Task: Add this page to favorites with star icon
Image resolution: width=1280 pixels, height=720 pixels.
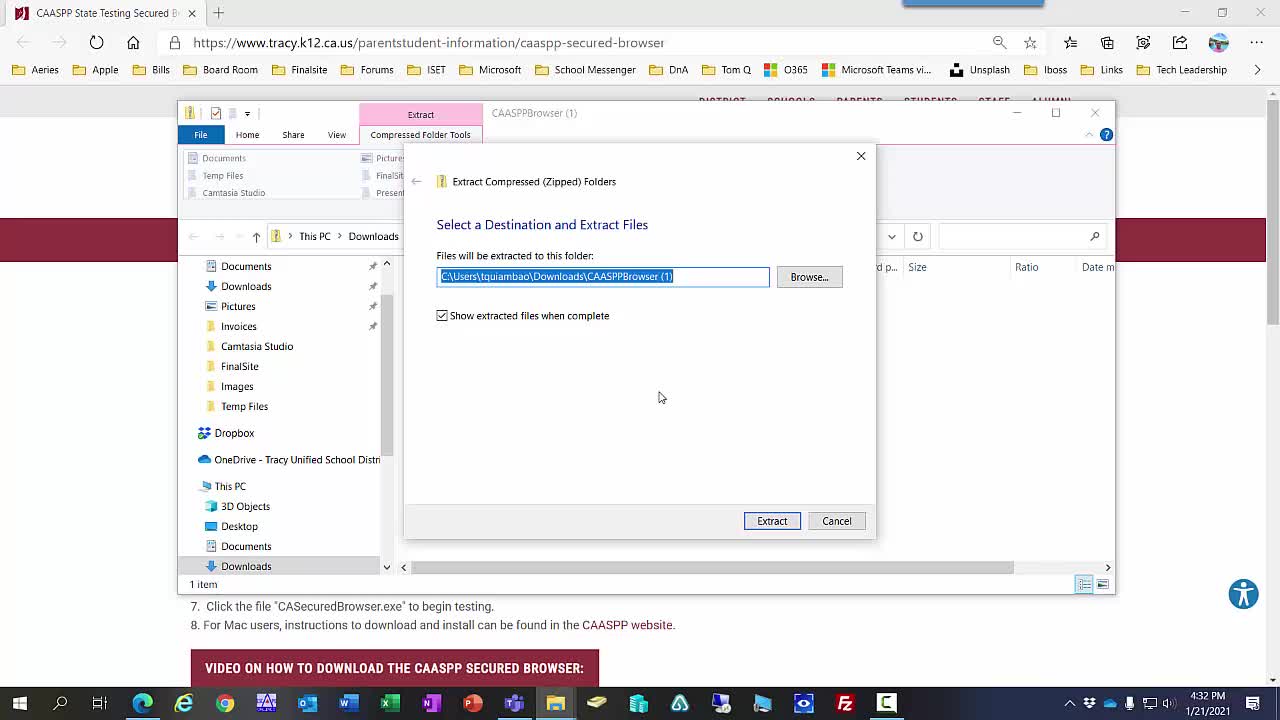Action: 1030,43
